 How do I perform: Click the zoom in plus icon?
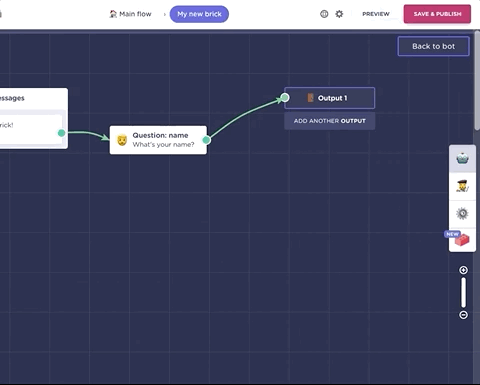tap(463, 270)
